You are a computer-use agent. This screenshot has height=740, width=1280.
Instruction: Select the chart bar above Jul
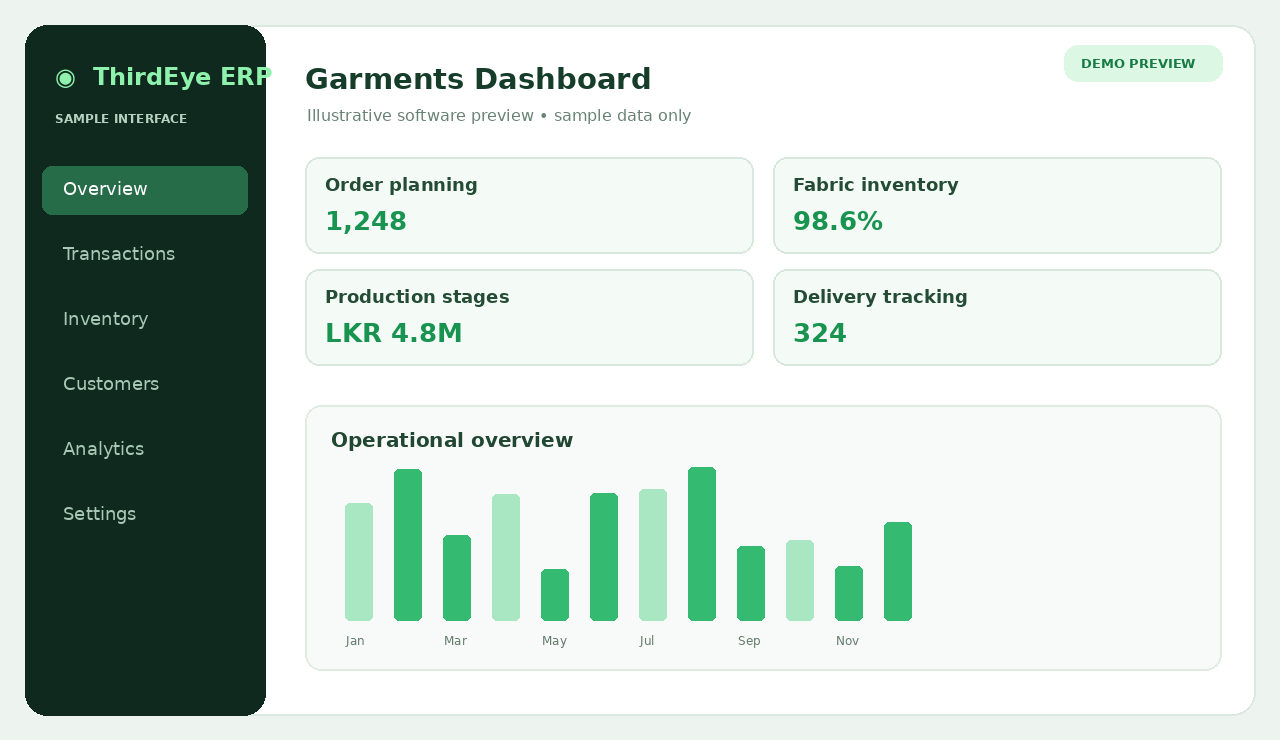click(653, 555)
